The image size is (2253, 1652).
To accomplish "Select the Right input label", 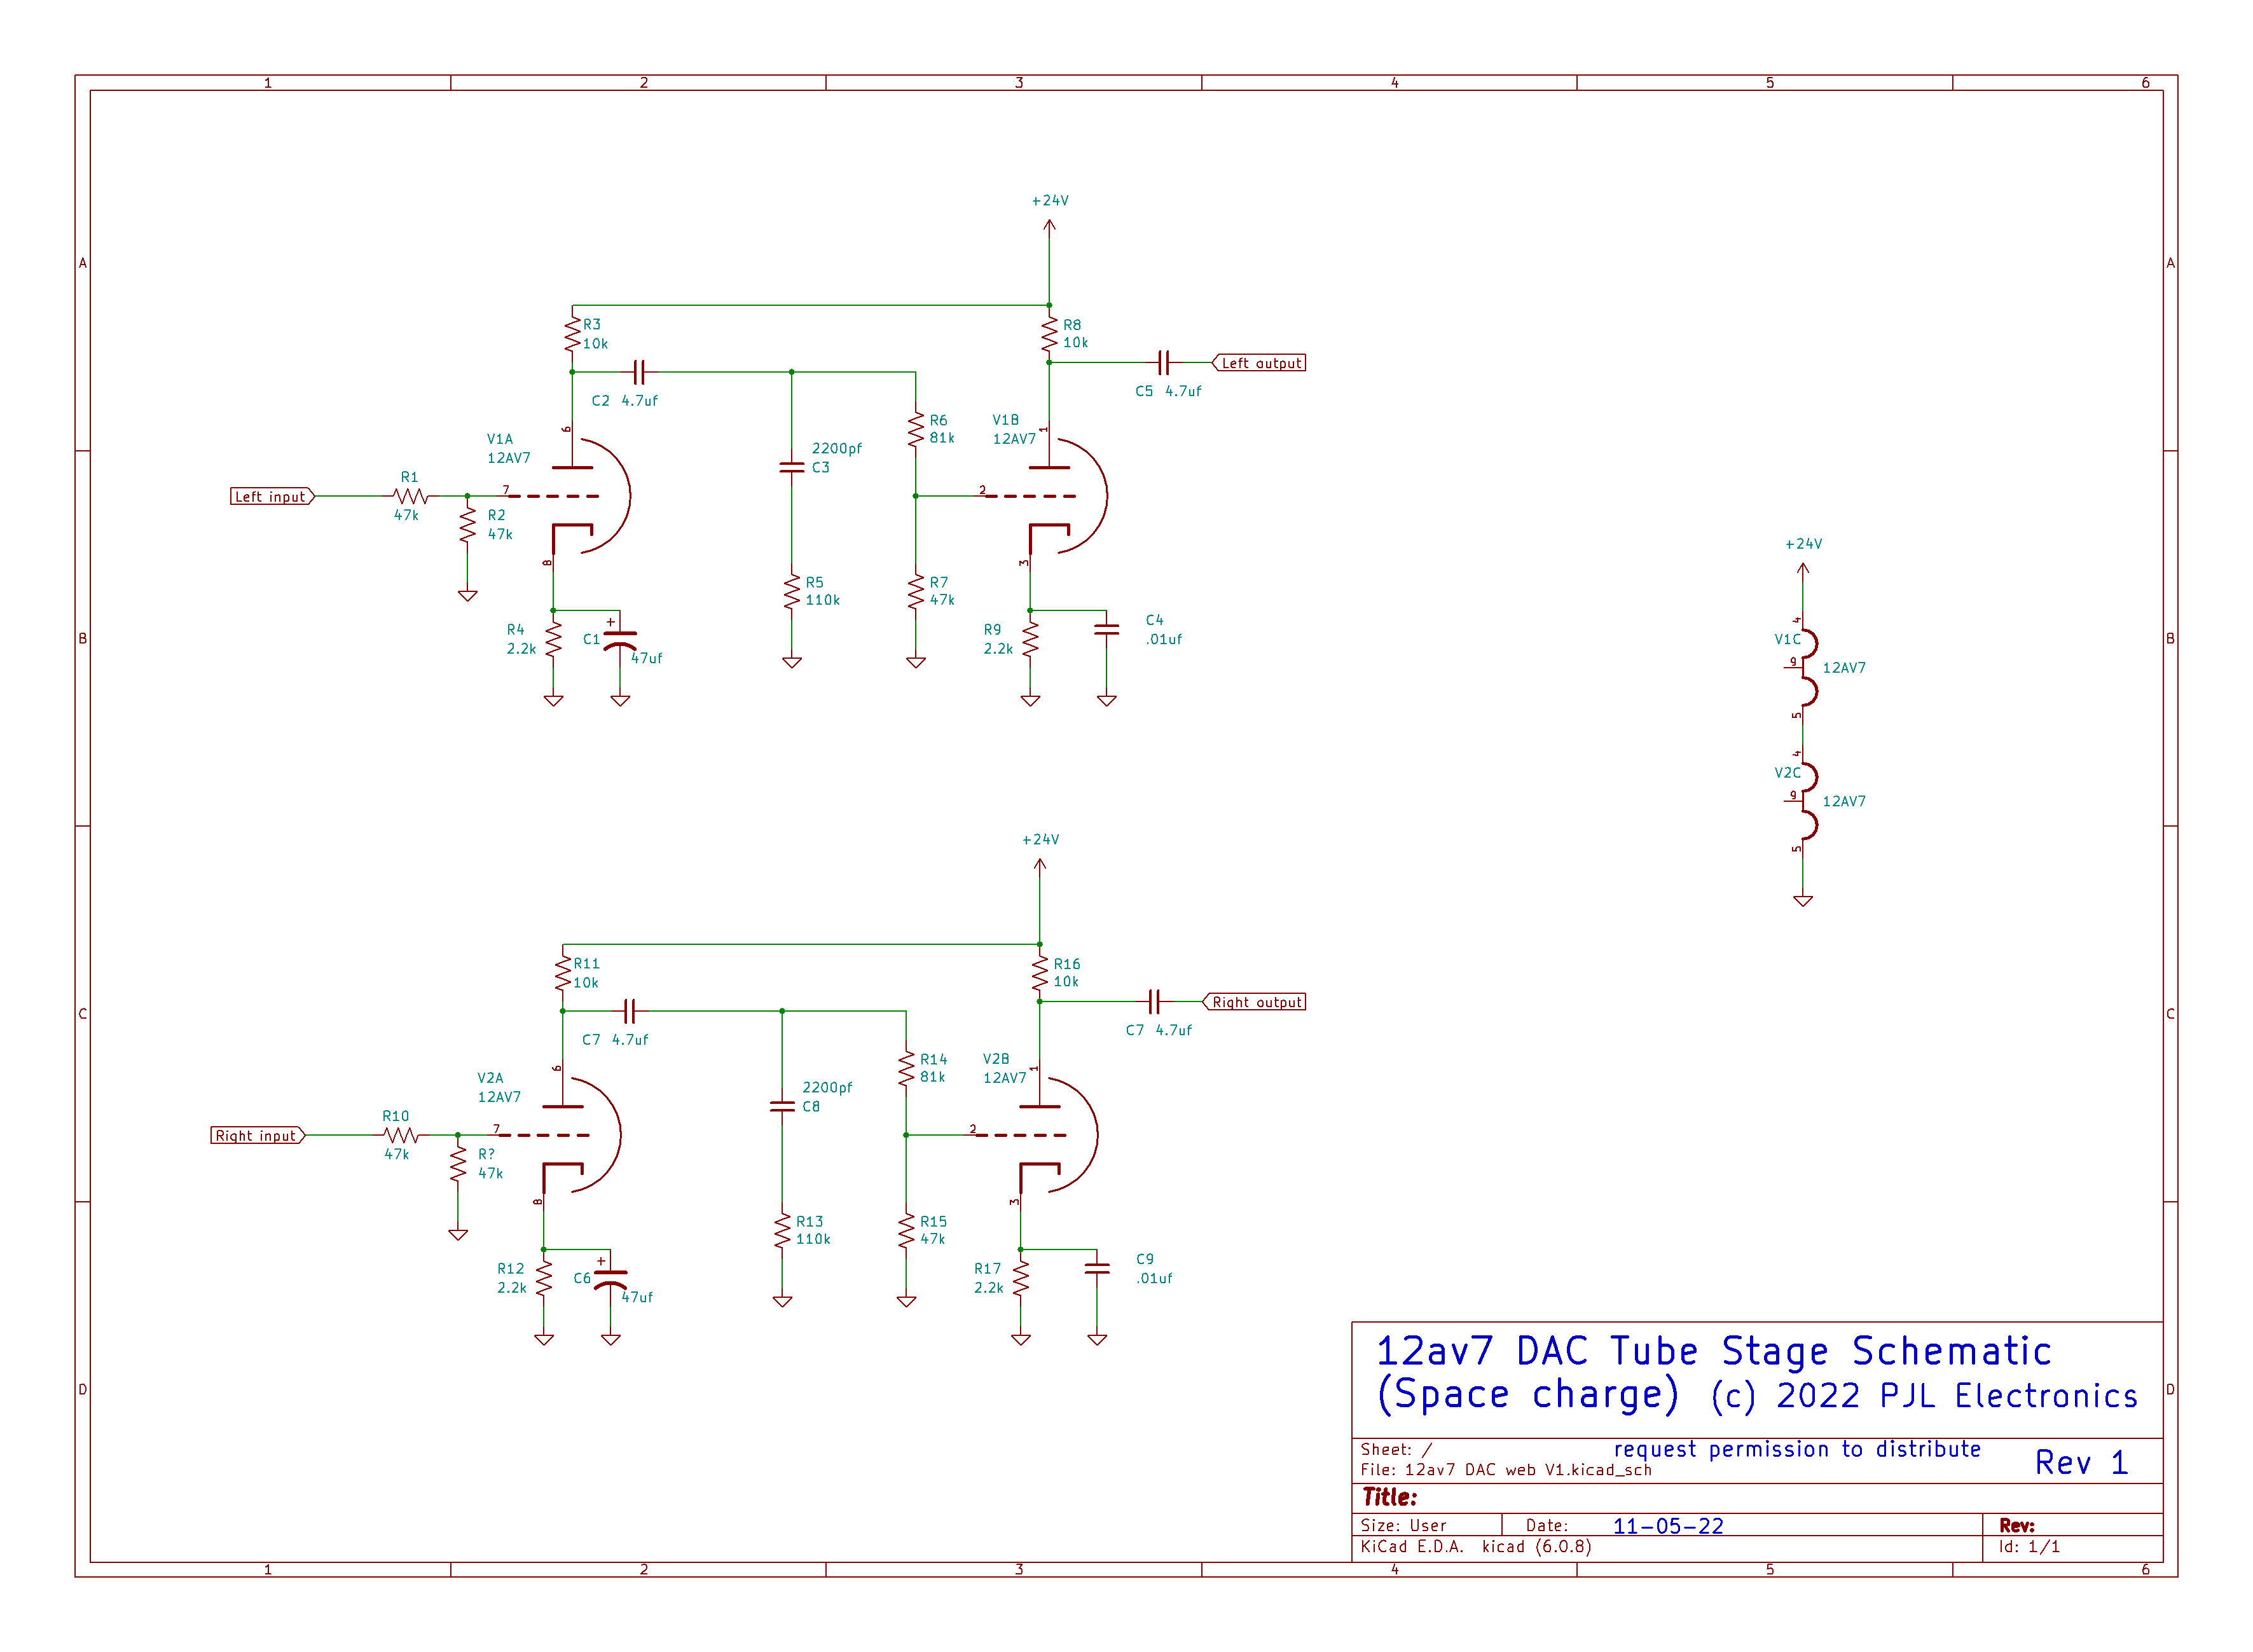I will coord(256,1135).
